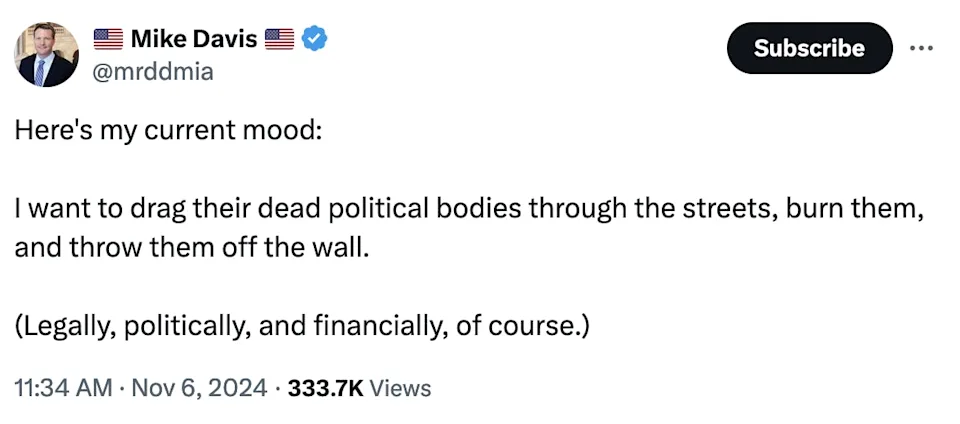Open the three-dot more options menu
960x424 pixels.
tap(921, 48)
